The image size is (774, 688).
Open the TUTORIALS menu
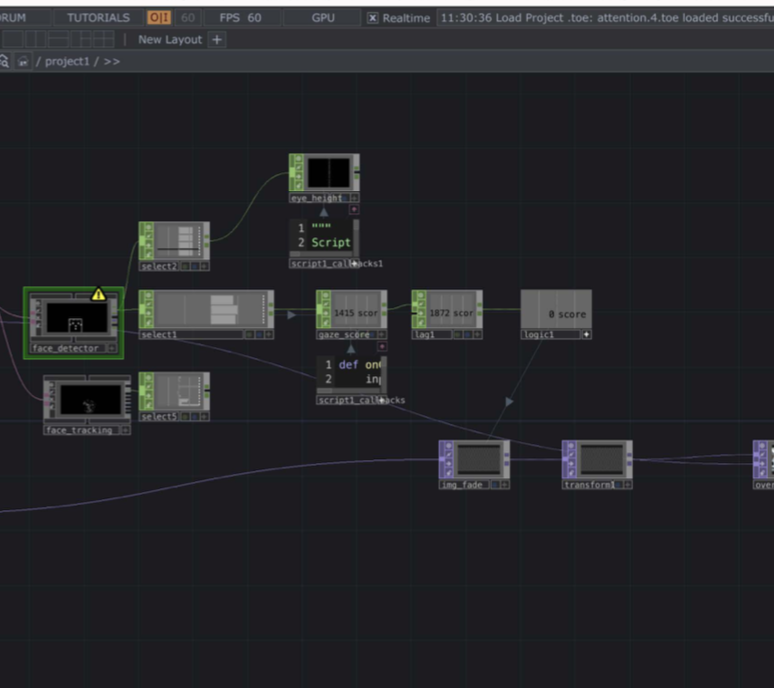click(x=98, y=18)
